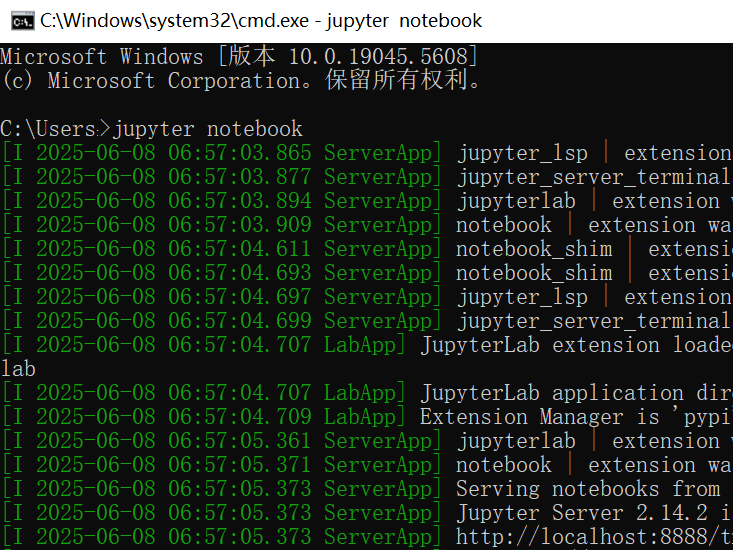Click the http://localhost:8888 URL
This screenshot has height=550, width=733.
pos(594,537)
